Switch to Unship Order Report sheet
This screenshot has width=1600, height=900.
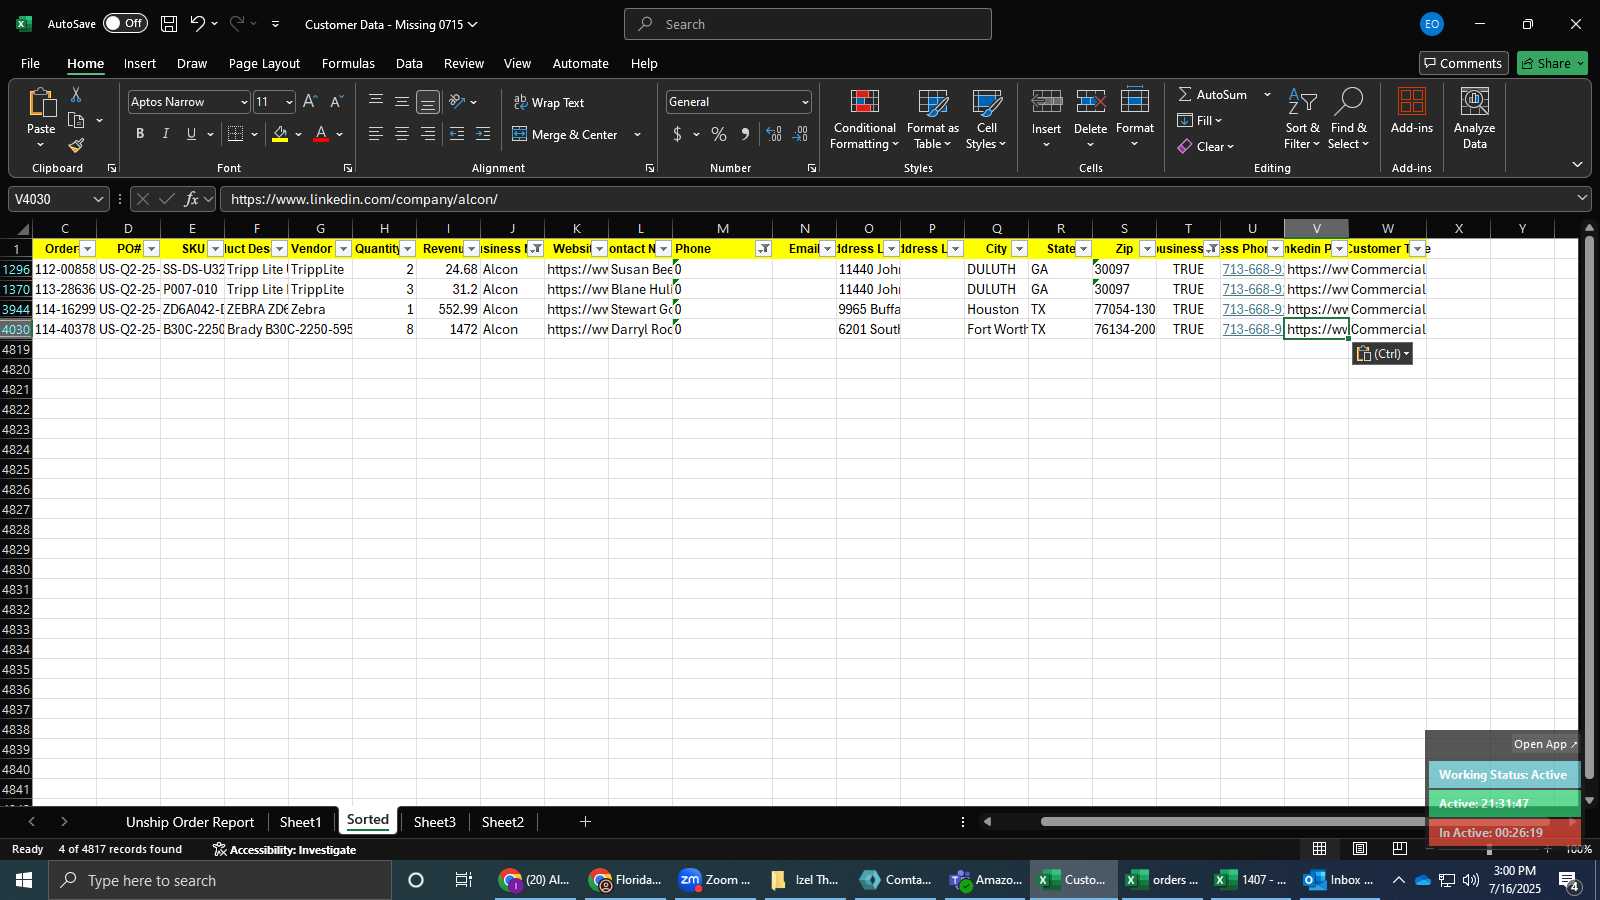190,822
